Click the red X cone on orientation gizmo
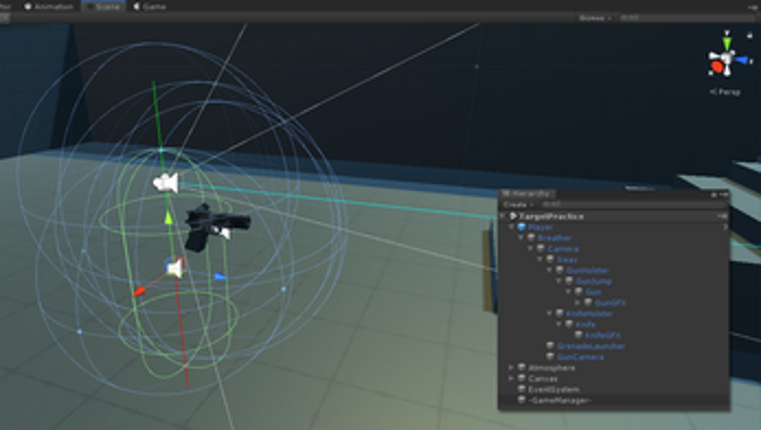761x430 pixels. coord(716,67)
